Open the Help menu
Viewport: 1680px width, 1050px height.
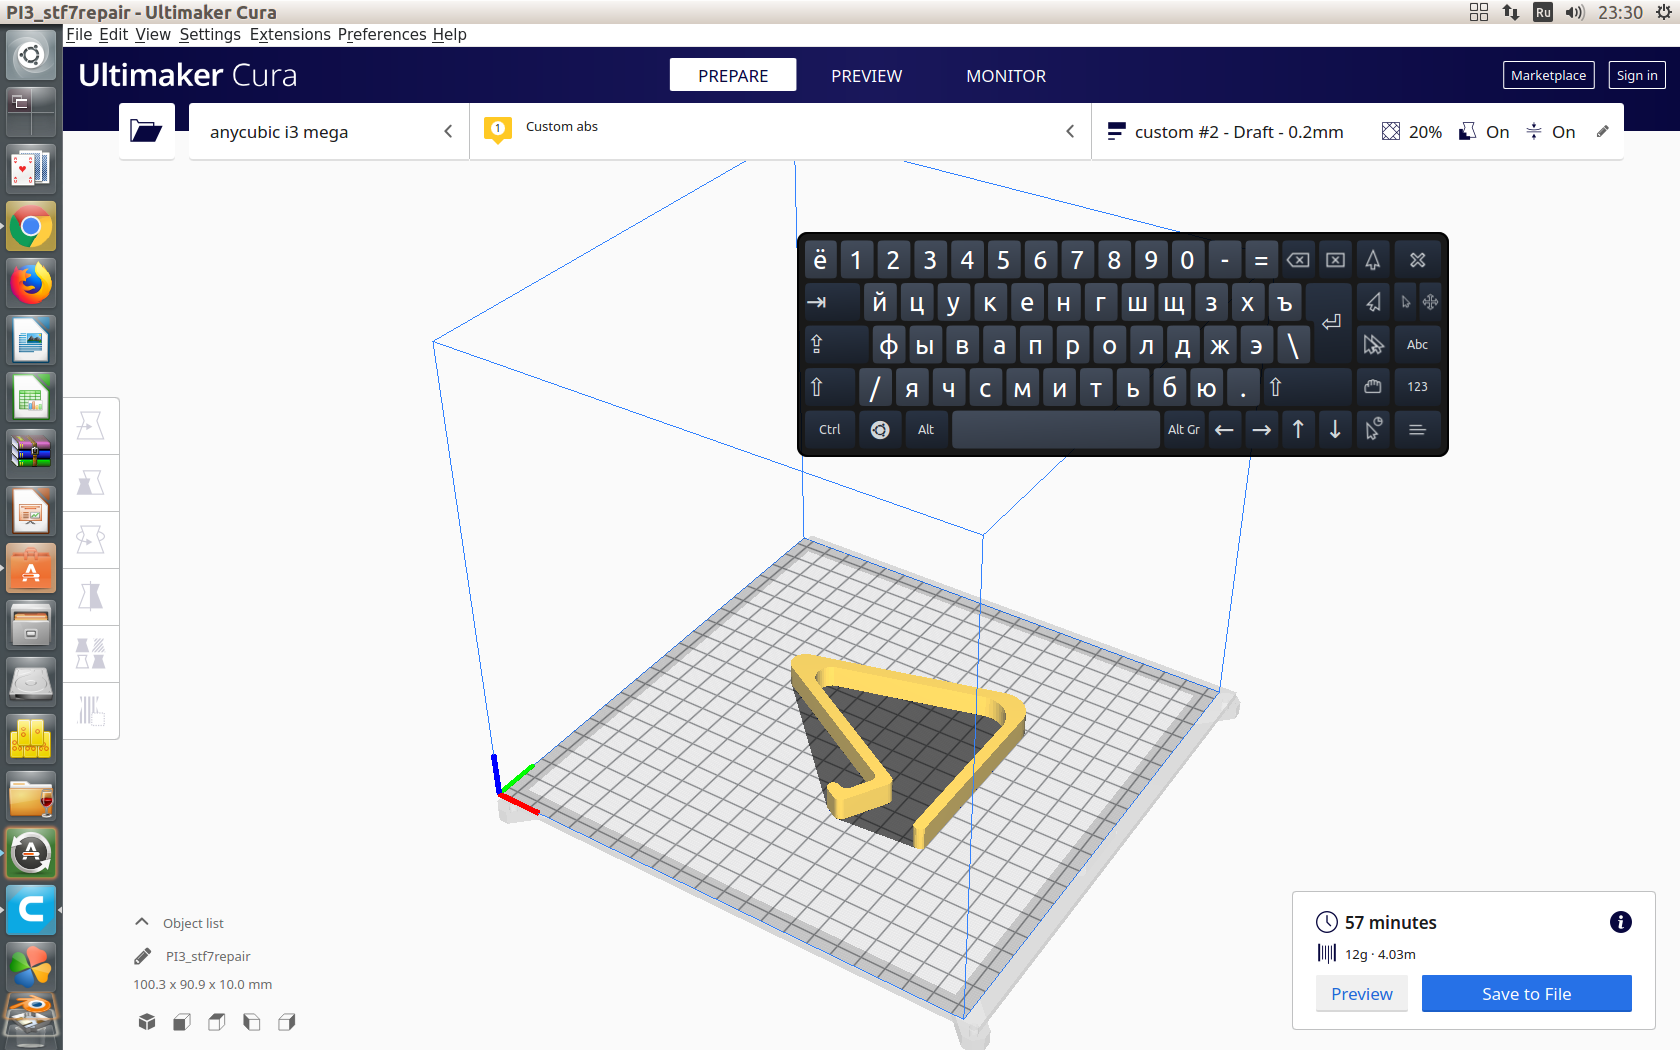tap(449, 34)
